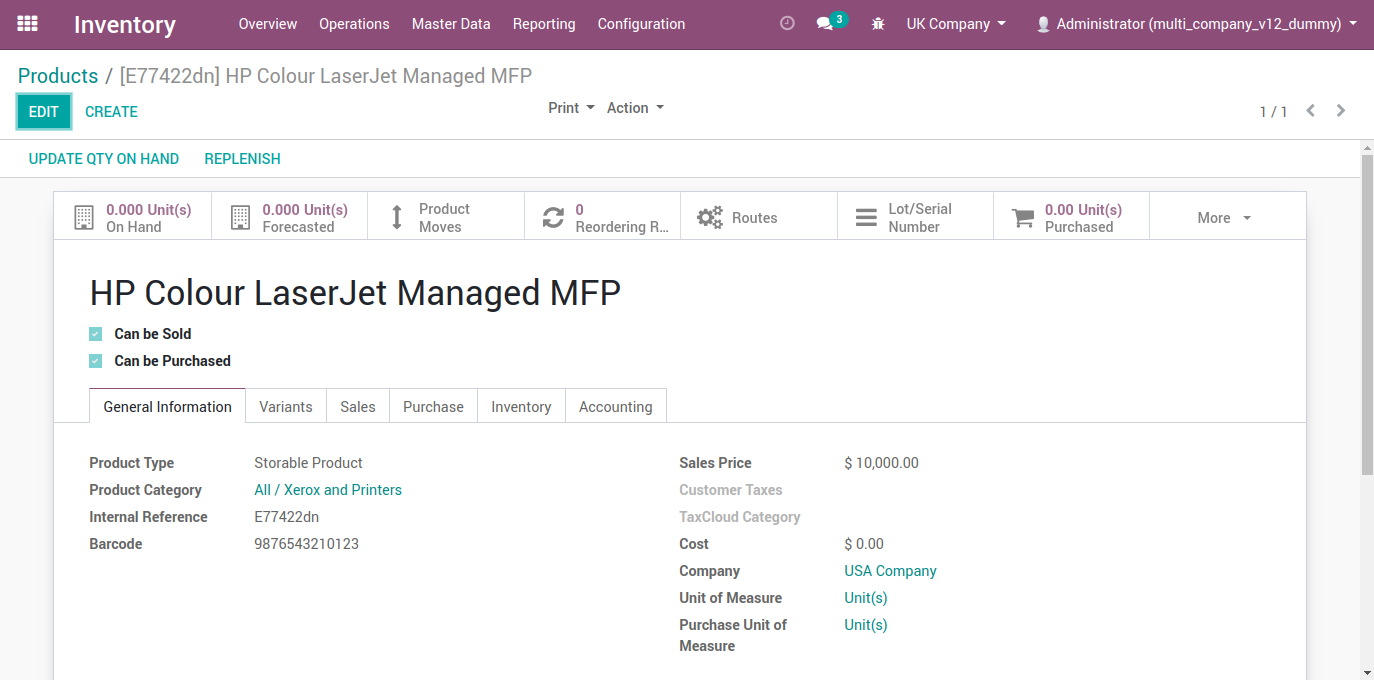1374x680 pixels.
Task: Expand the More stat buttons dropdown
Action: pyautogui.click(x=1227, y=216)
